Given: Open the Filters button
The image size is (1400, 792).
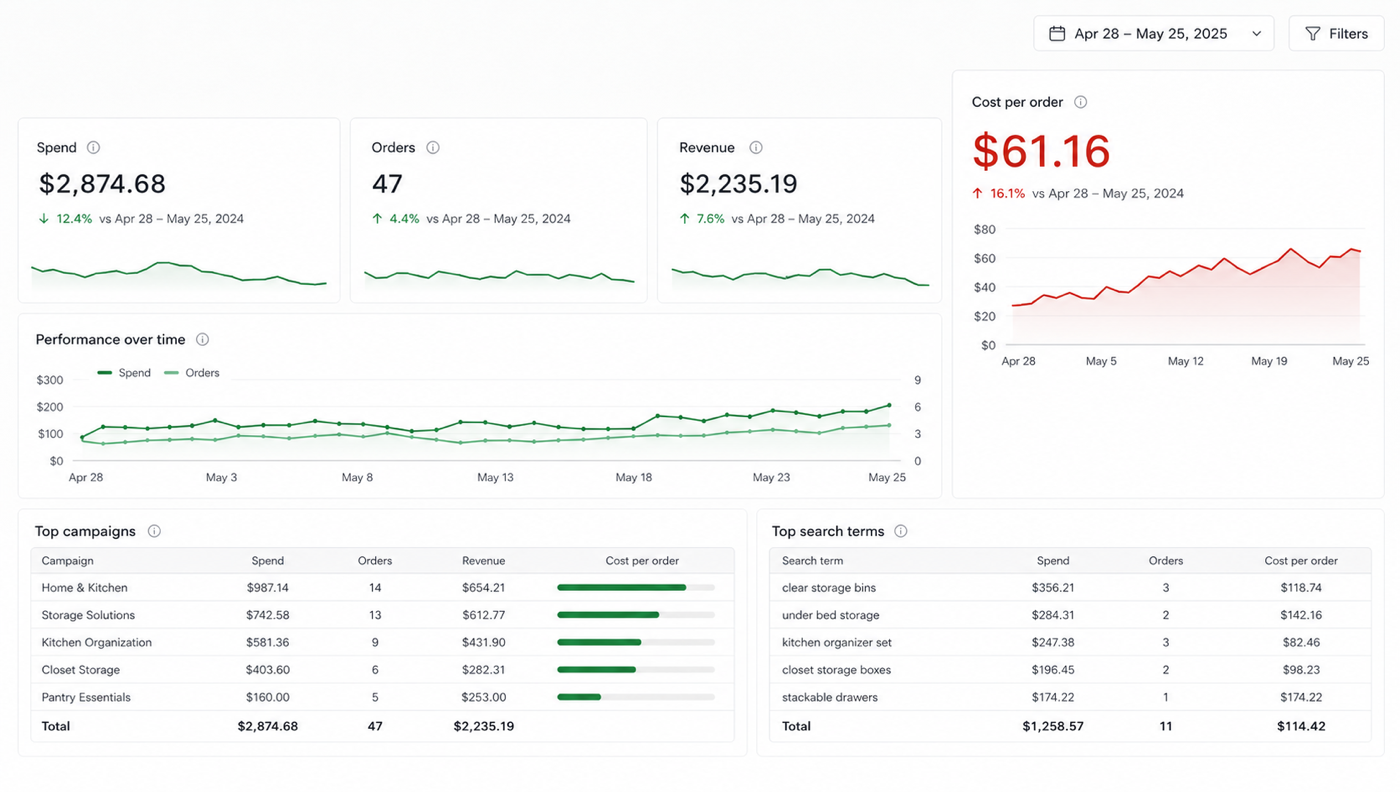Looking at the screenshot, I should [x=1336, y=33].
